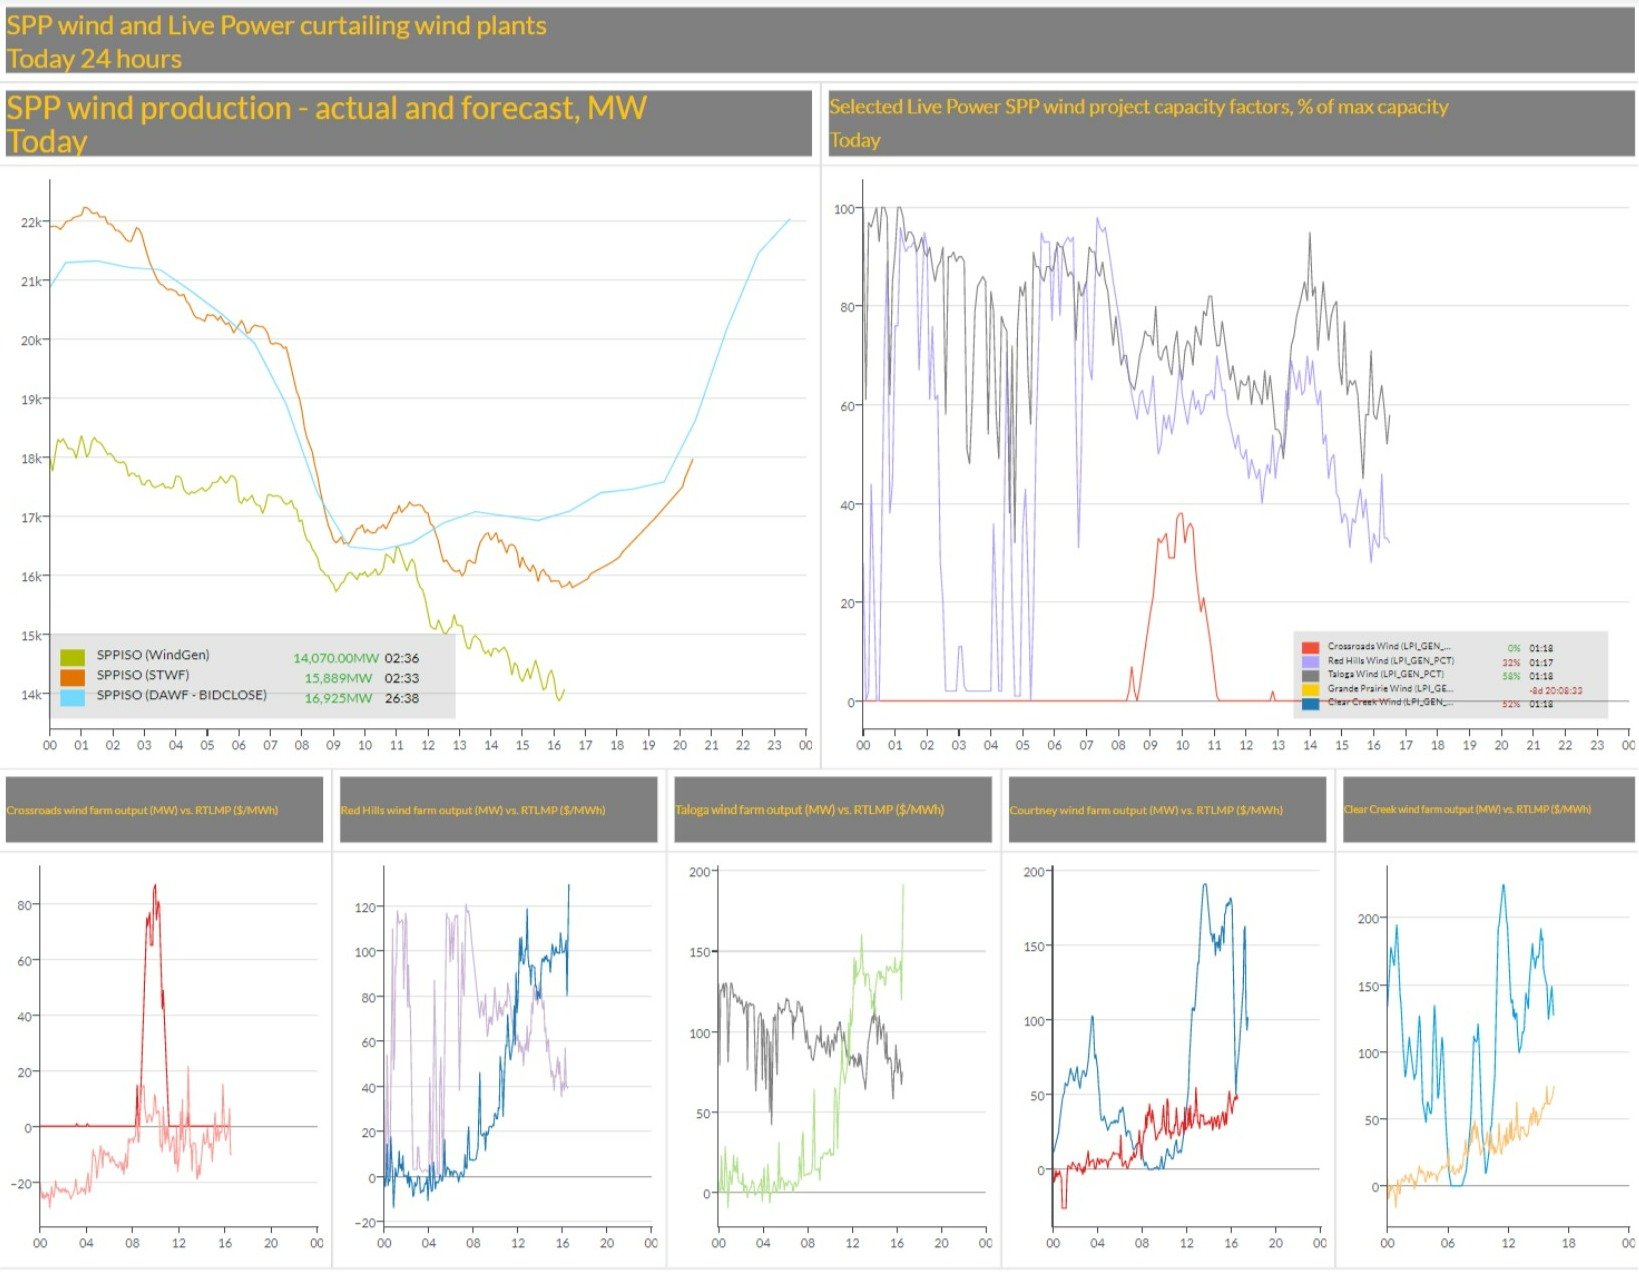Image resolution: width=1639 pixels, height=1272 pixels.
Task: Click the Taloga wind farm output header
Action: pyautogui.click(x=809, y=810)
